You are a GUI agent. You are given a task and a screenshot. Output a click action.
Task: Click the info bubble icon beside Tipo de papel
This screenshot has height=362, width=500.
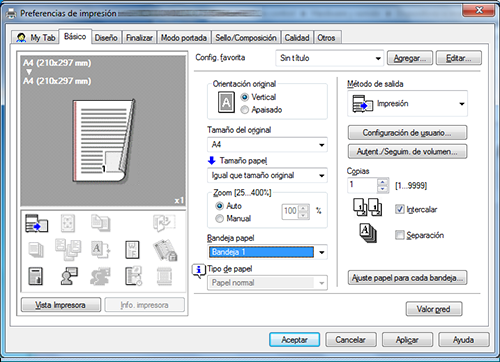199,270
